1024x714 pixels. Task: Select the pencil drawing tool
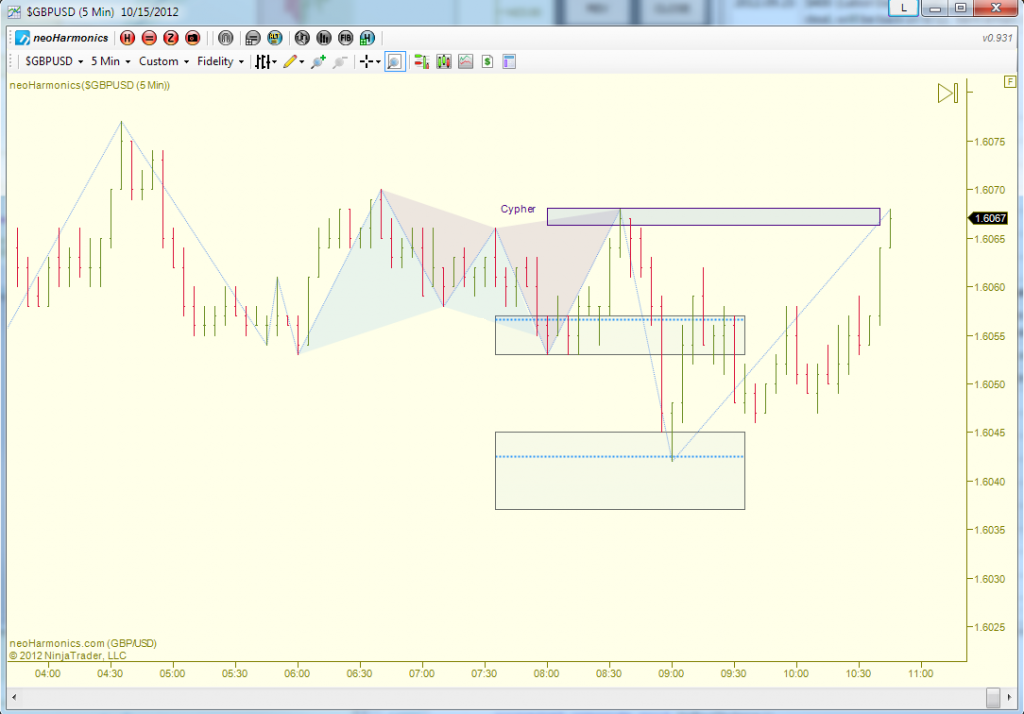point(291,62)
